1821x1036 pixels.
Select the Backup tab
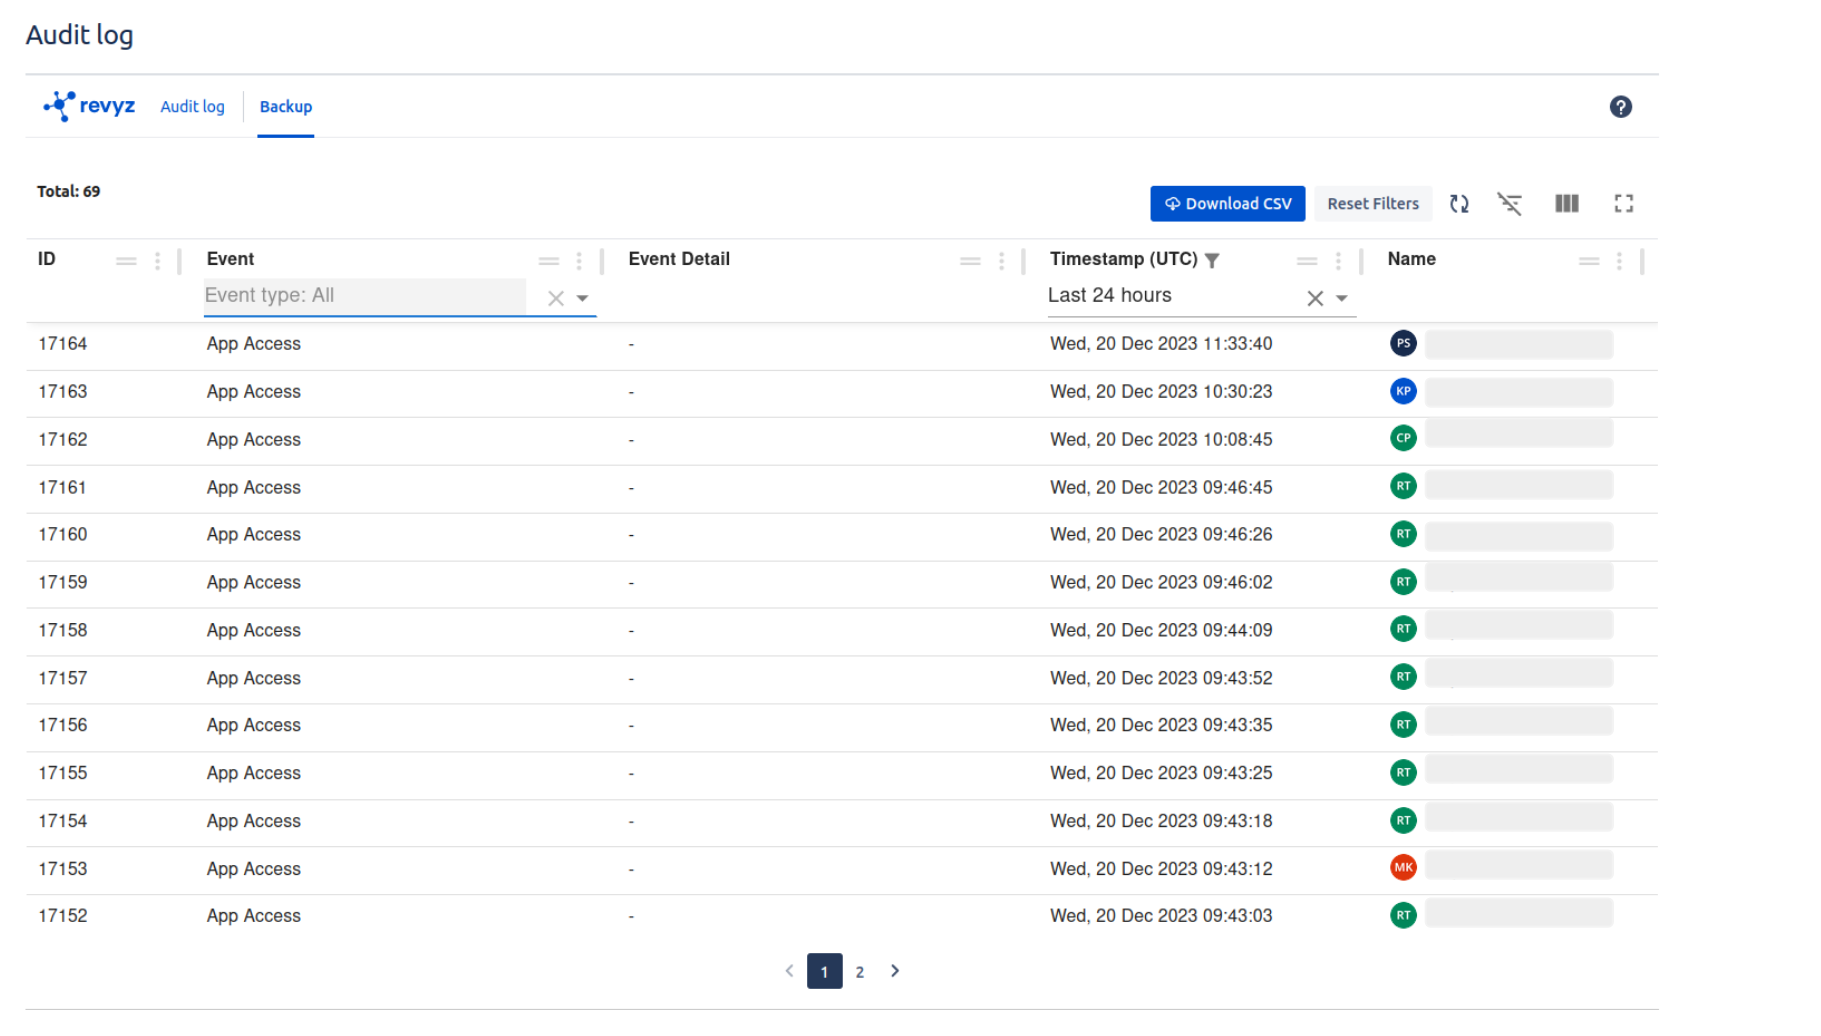[x=285, y=107]
